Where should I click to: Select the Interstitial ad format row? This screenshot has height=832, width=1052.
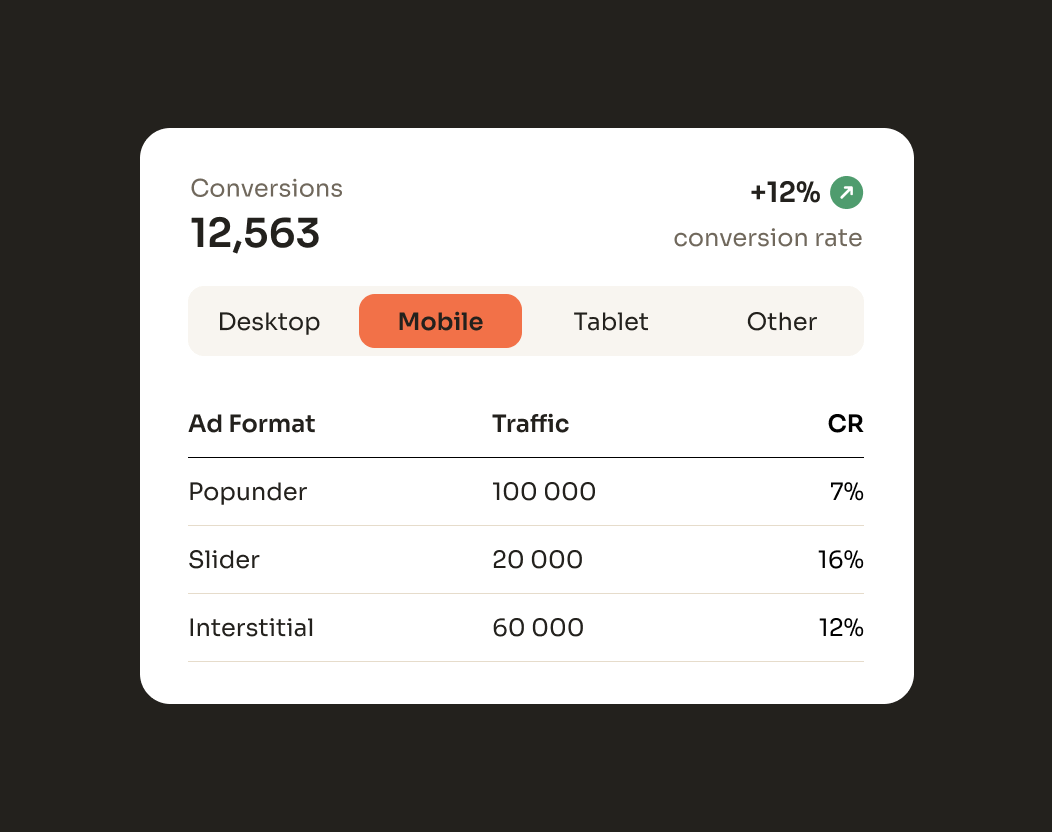[x=251, y=628]
